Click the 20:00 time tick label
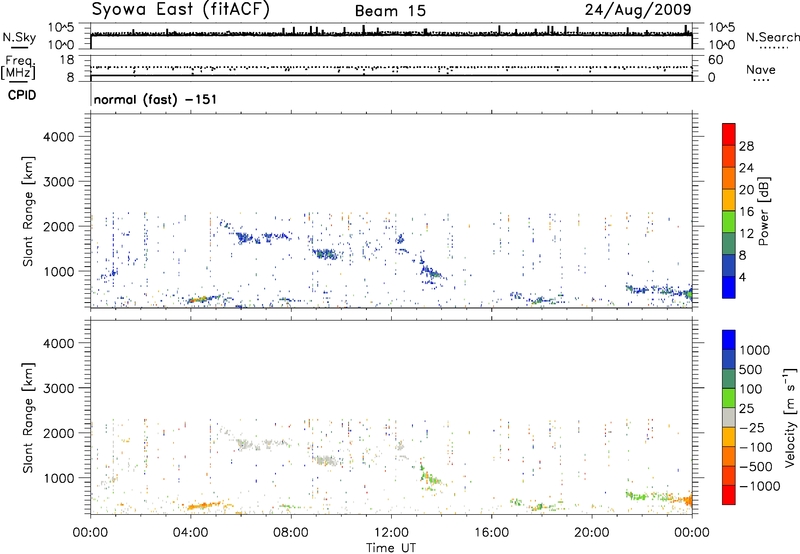The height and width of the screenshot is (554, 800). coord(591,533)
